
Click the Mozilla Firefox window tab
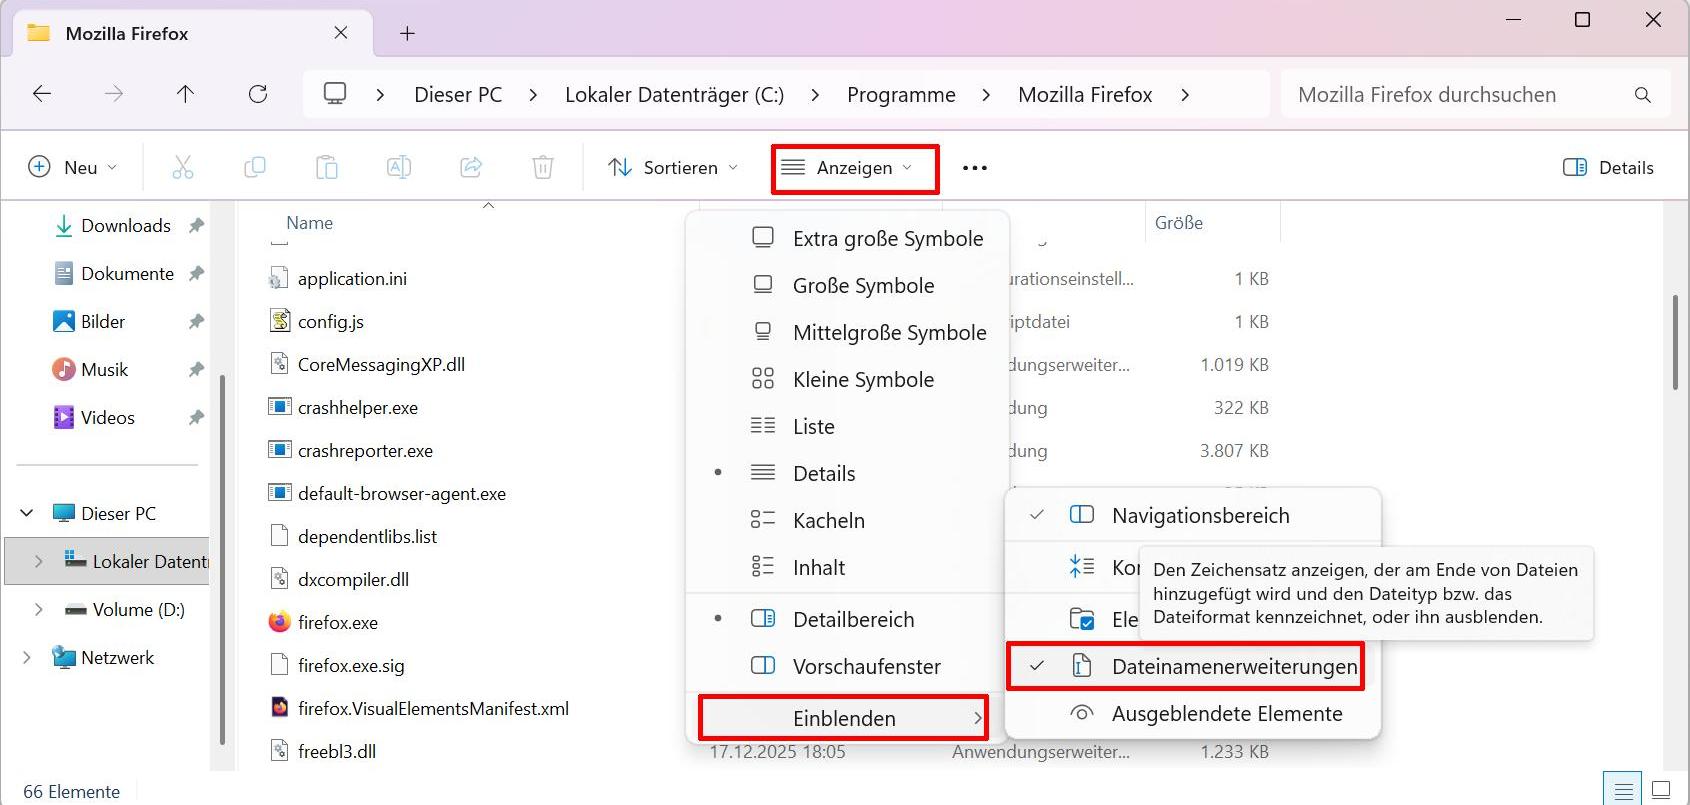pyautogui.click(x=191, y=34)
